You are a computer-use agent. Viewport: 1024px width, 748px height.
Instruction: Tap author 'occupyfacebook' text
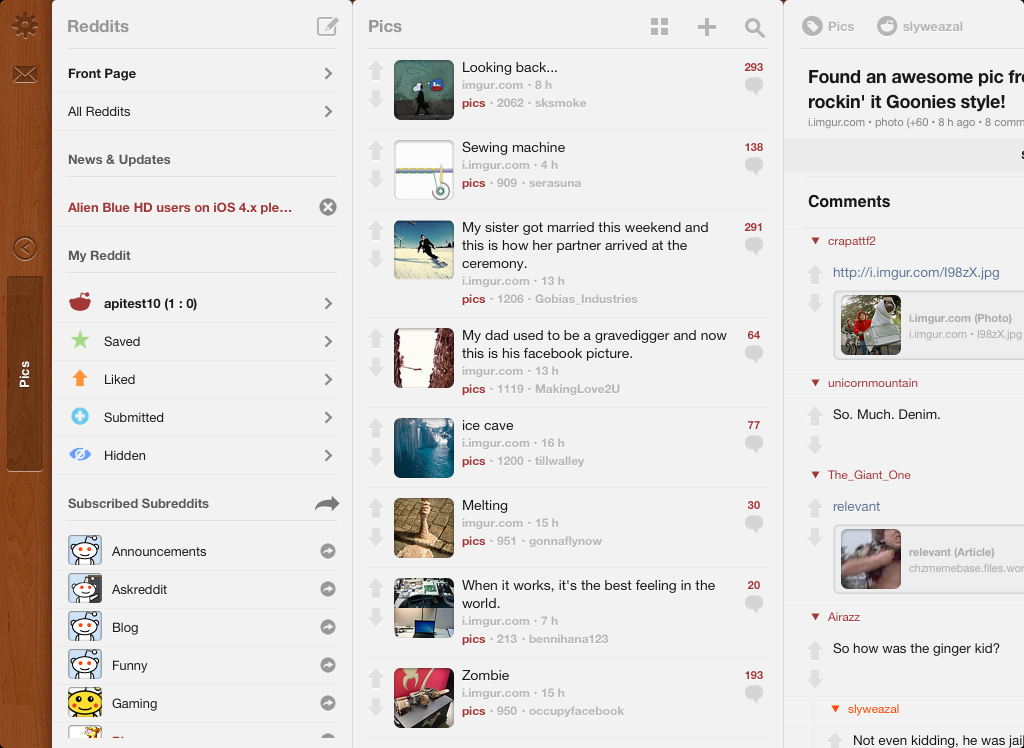tap(576, 711)
